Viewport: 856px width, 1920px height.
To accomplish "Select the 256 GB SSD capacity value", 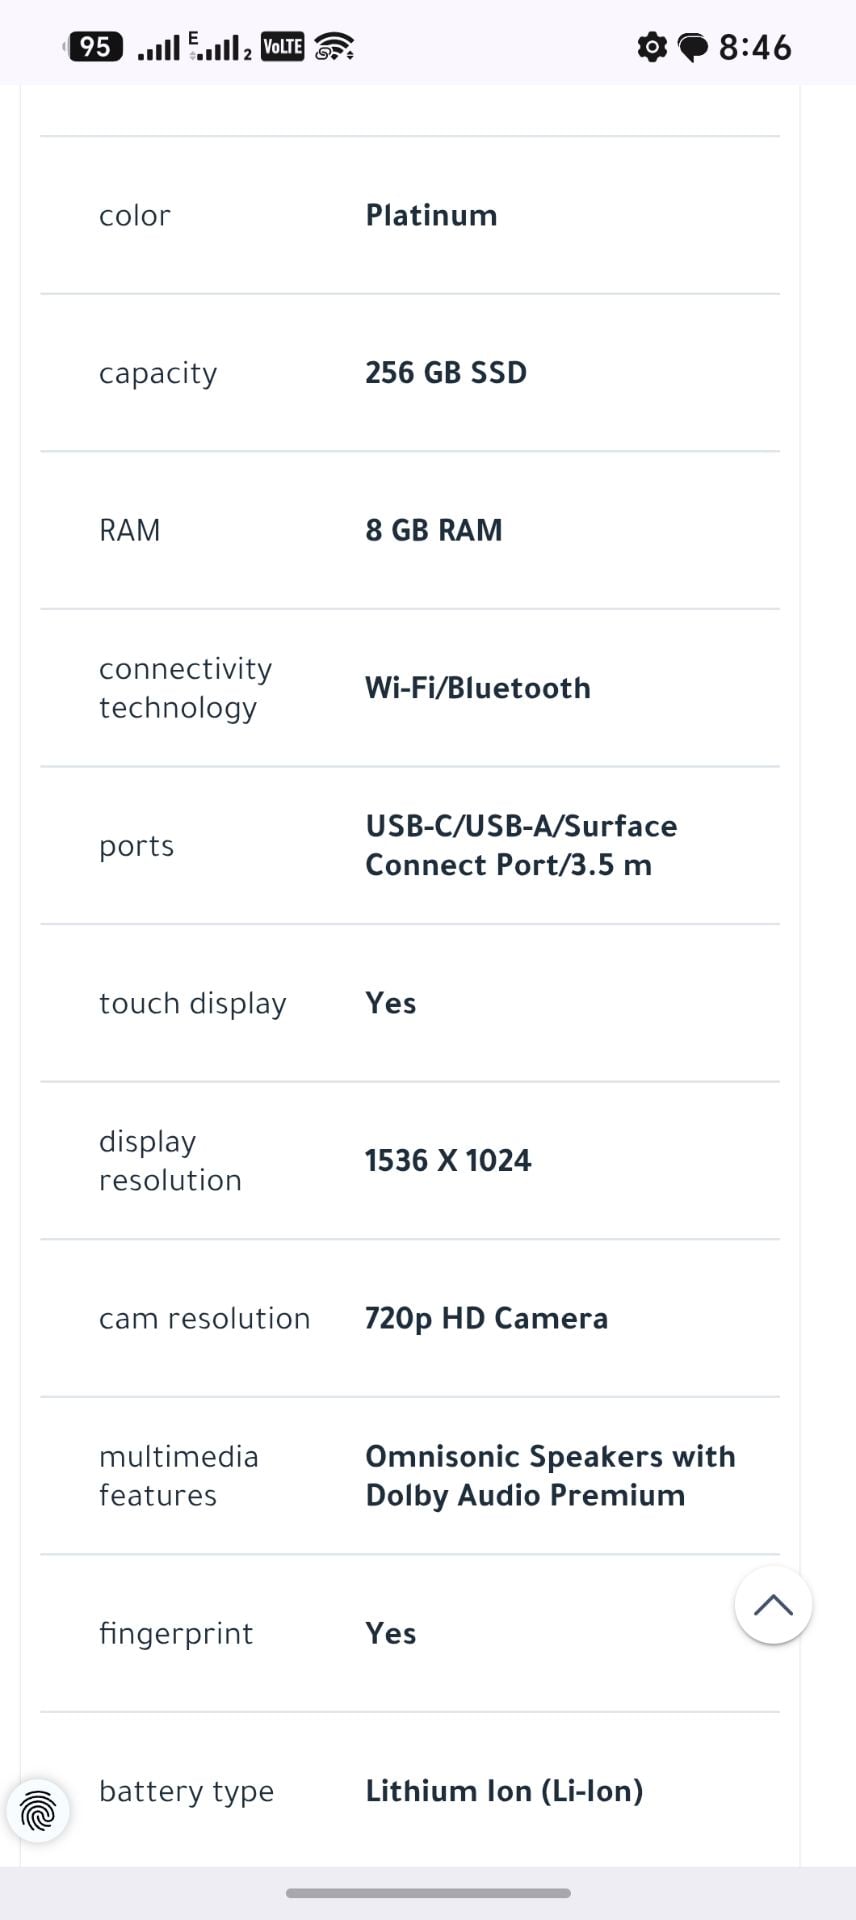I will 446,372.
